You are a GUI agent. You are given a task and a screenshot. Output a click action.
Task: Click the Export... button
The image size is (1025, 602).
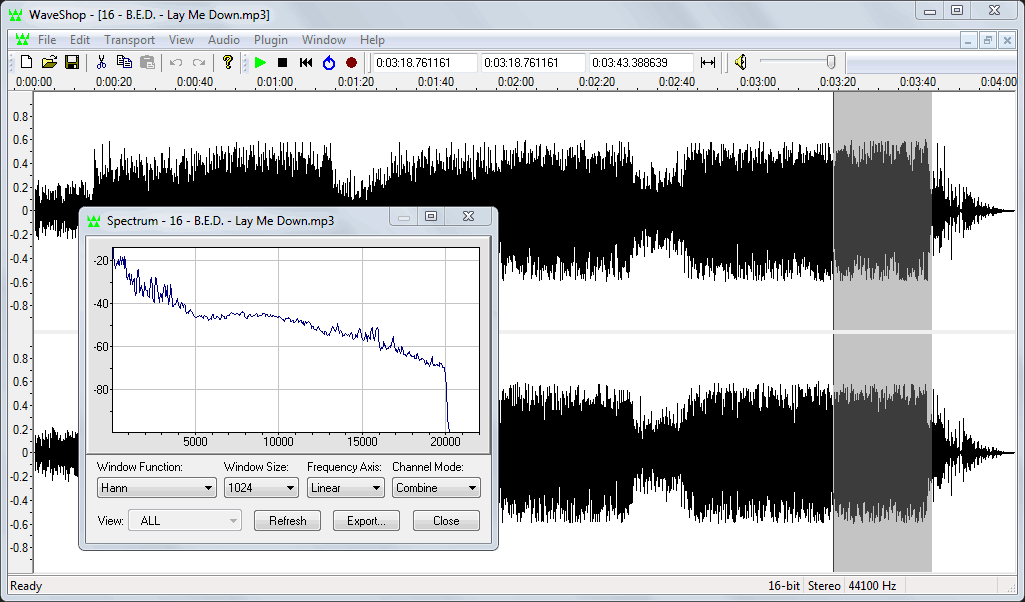tap(366, 521)
